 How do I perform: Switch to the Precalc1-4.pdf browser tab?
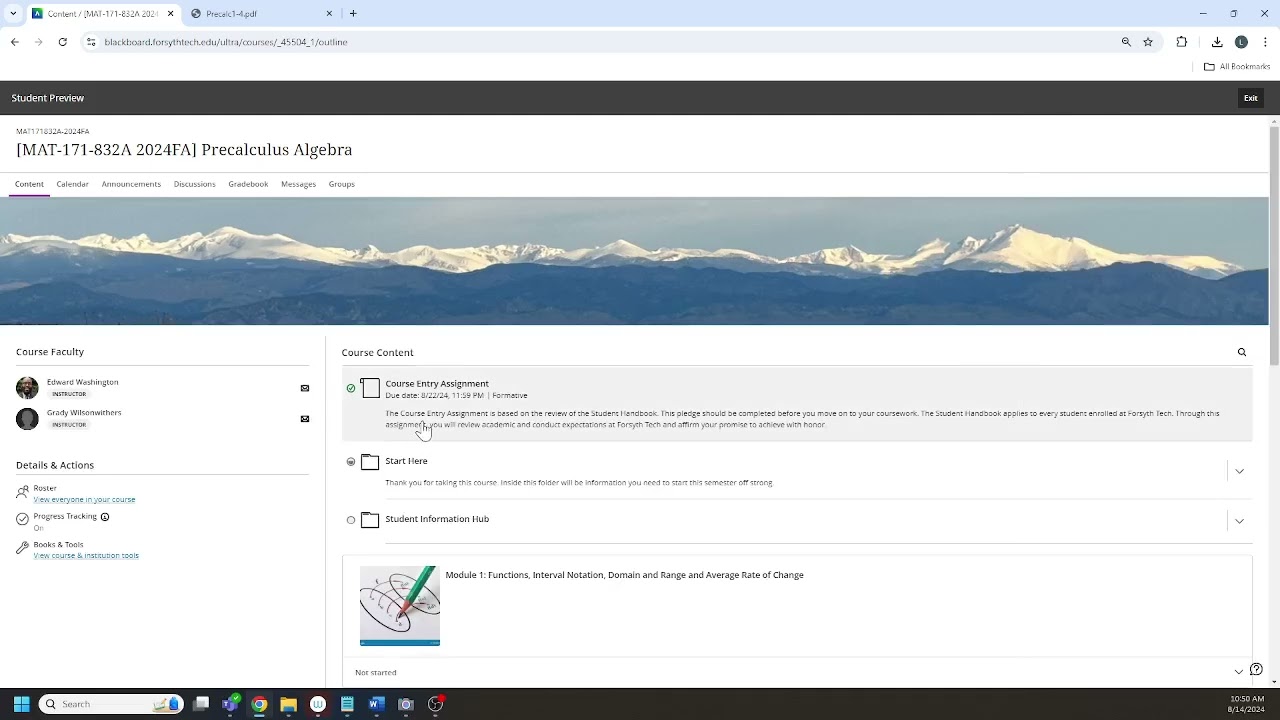tap(264, 14)
